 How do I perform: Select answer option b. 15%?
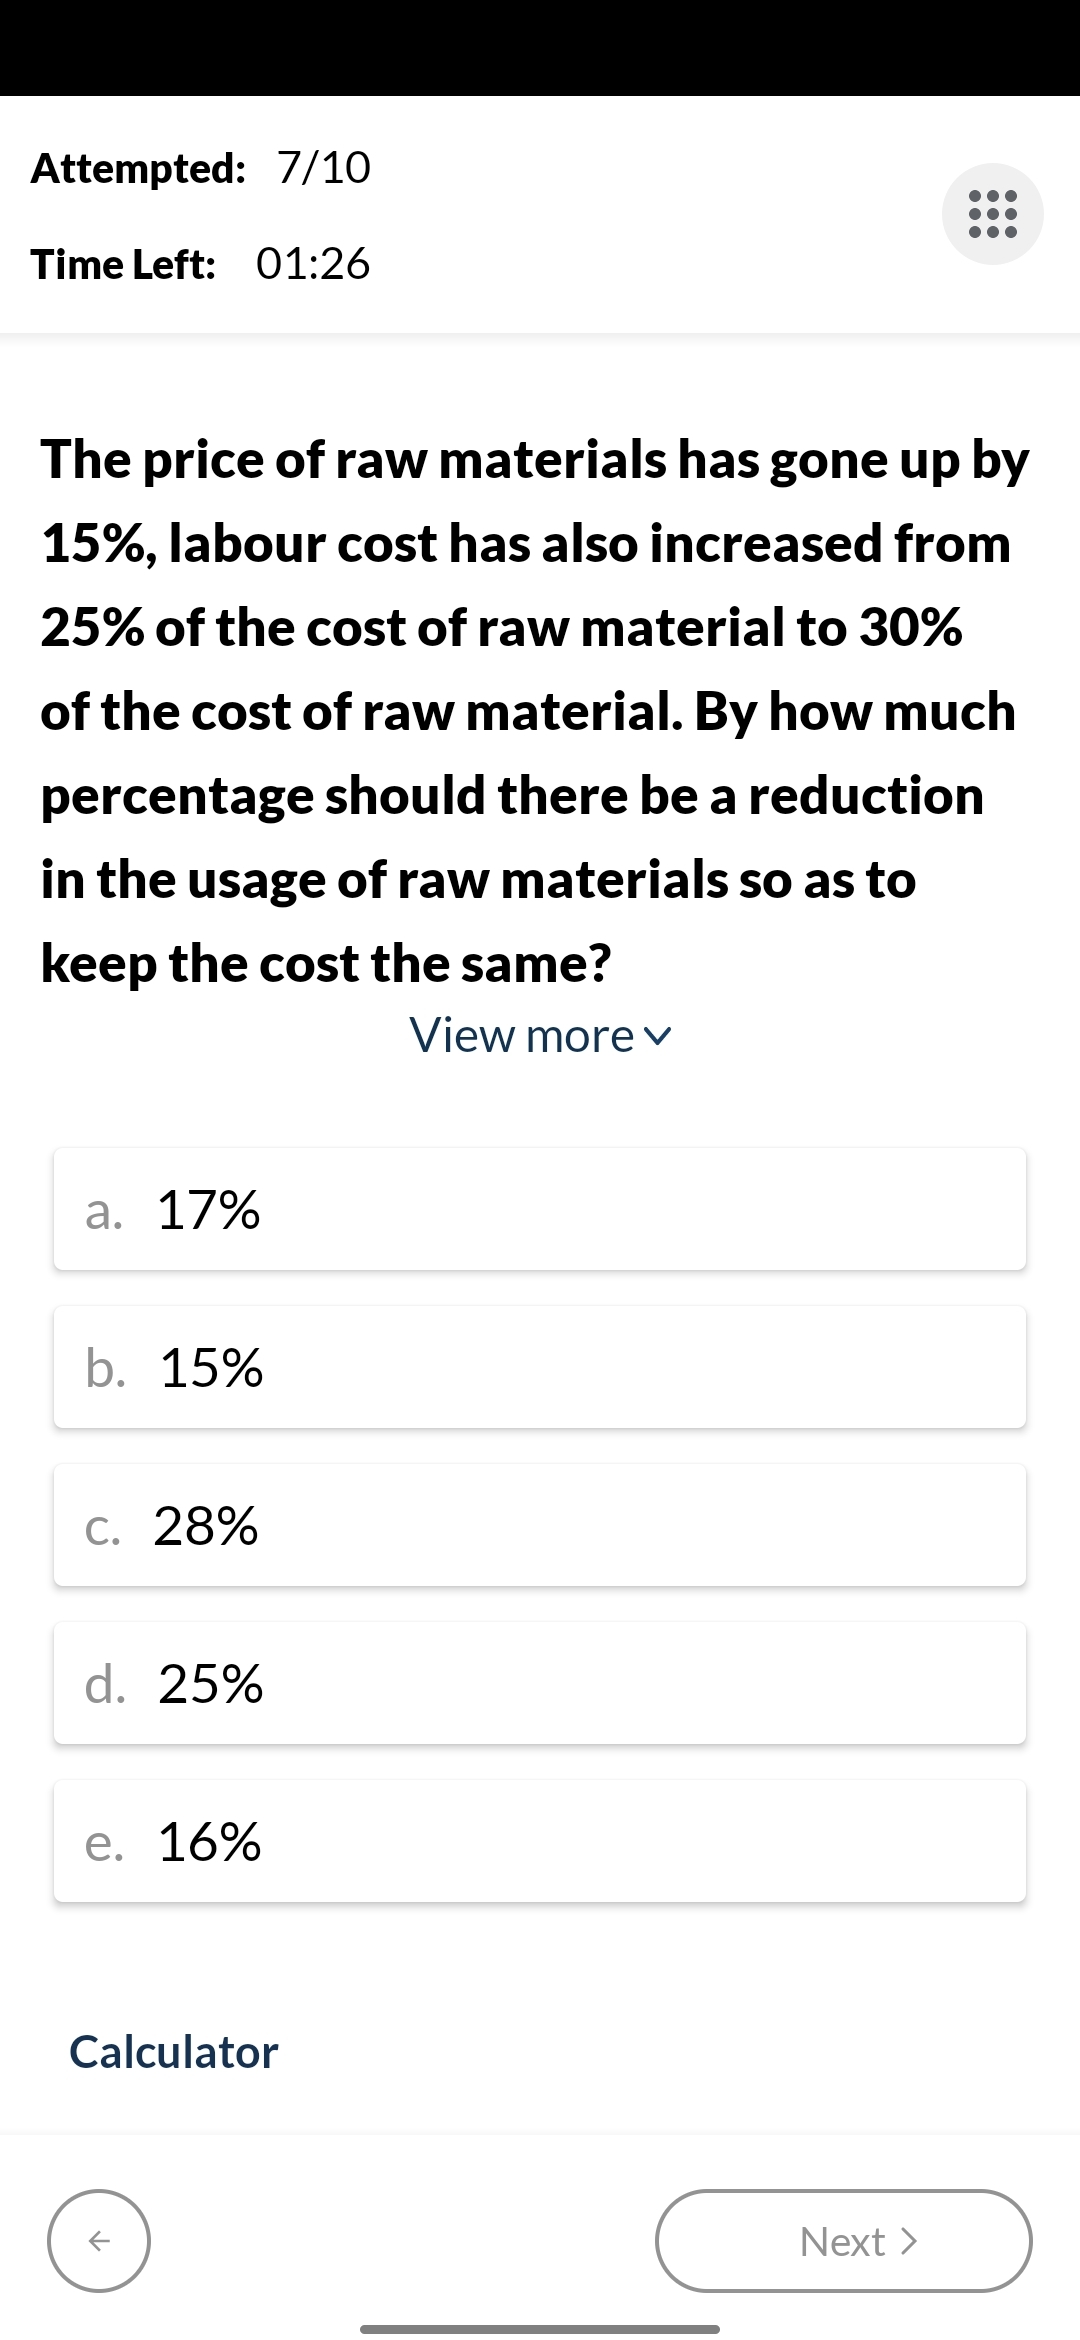(540, 1367)
